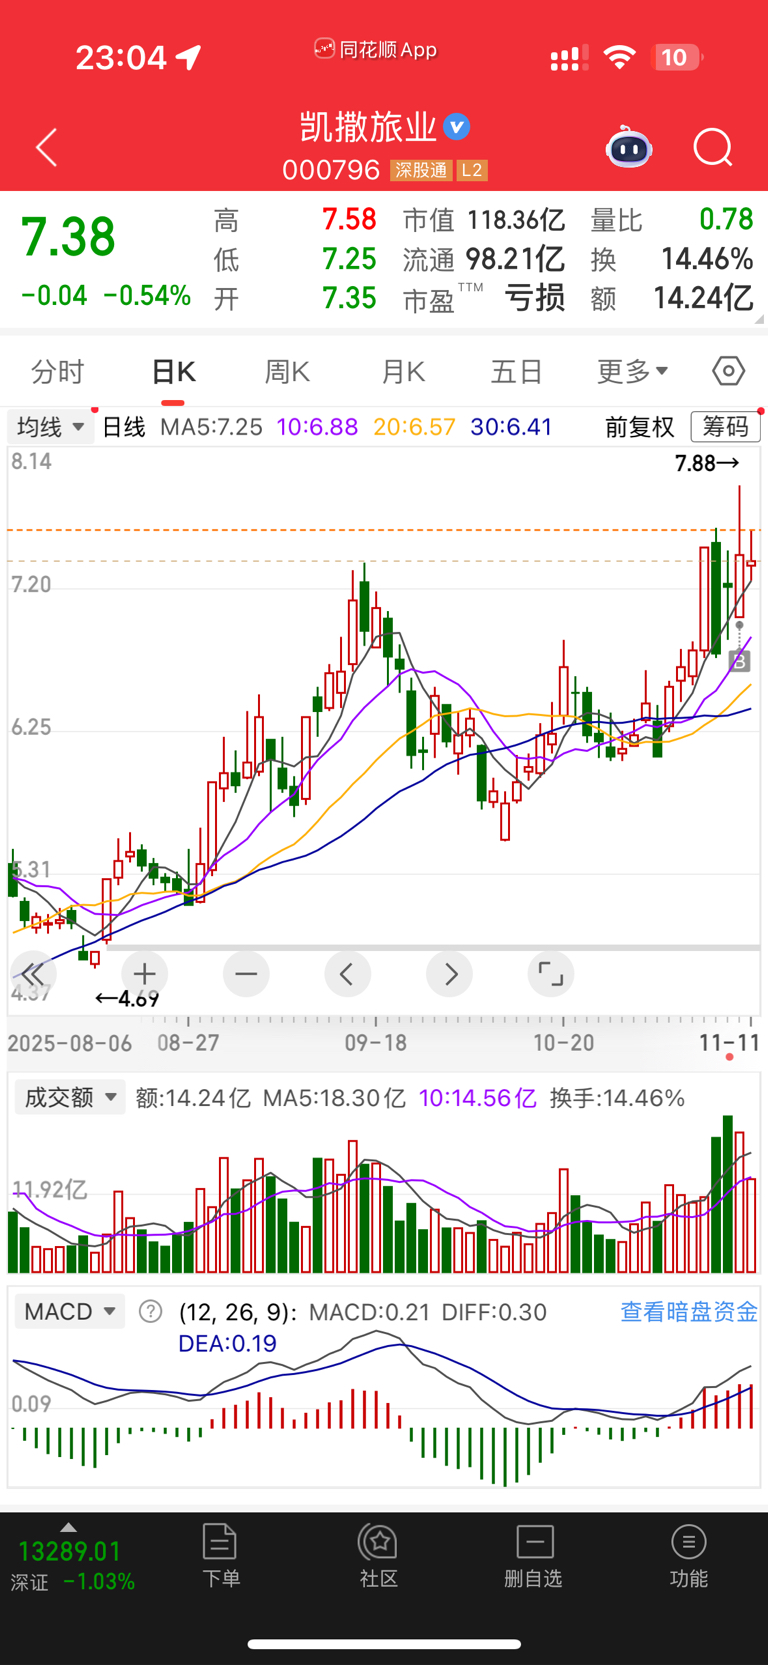Tap the 深股通 badge
Viewport: 769px width, 1665px height.
click(x=421, y=170)
